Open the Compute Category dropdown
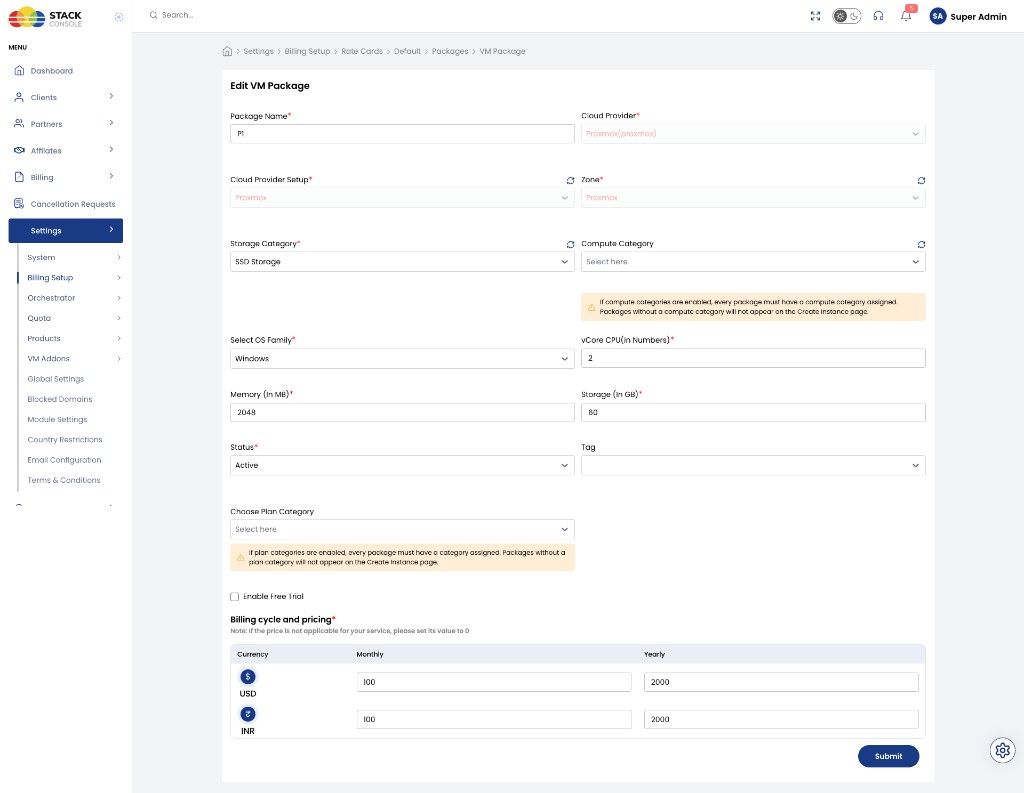Viewport: 1024px width, 793px height. click(x=753, y=262)
